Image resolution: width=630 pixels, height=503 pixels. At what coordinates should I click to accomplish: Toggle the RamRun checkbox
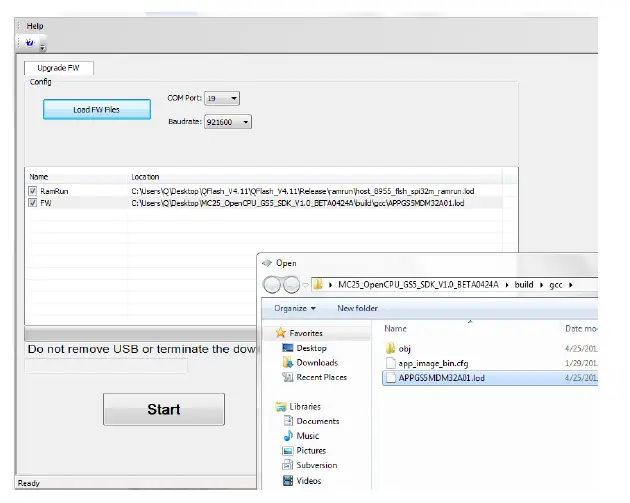[33, 191]
